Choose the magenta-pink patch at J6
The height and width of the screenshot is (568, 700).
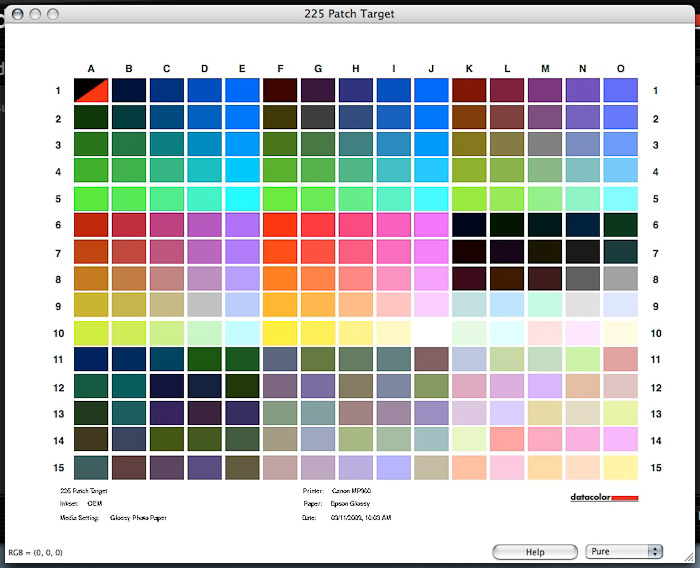click(x=431, y=225)
